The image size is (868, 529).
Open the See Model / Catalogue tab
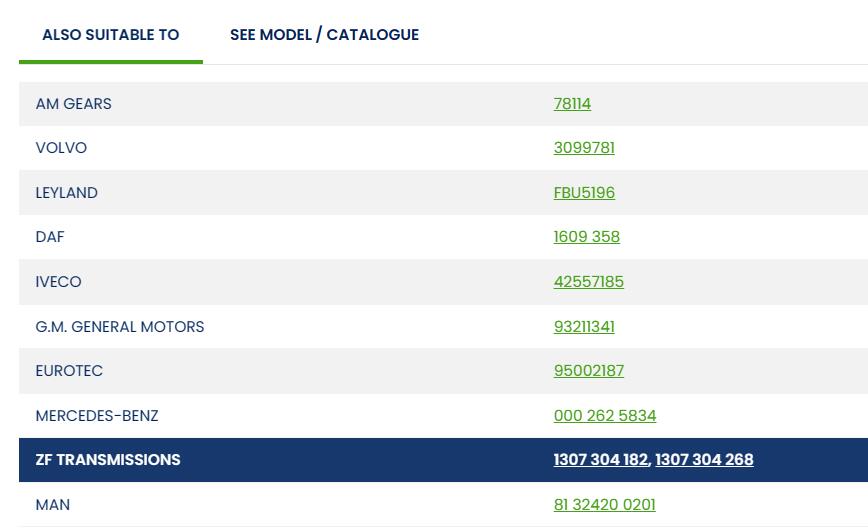(324, 35)
